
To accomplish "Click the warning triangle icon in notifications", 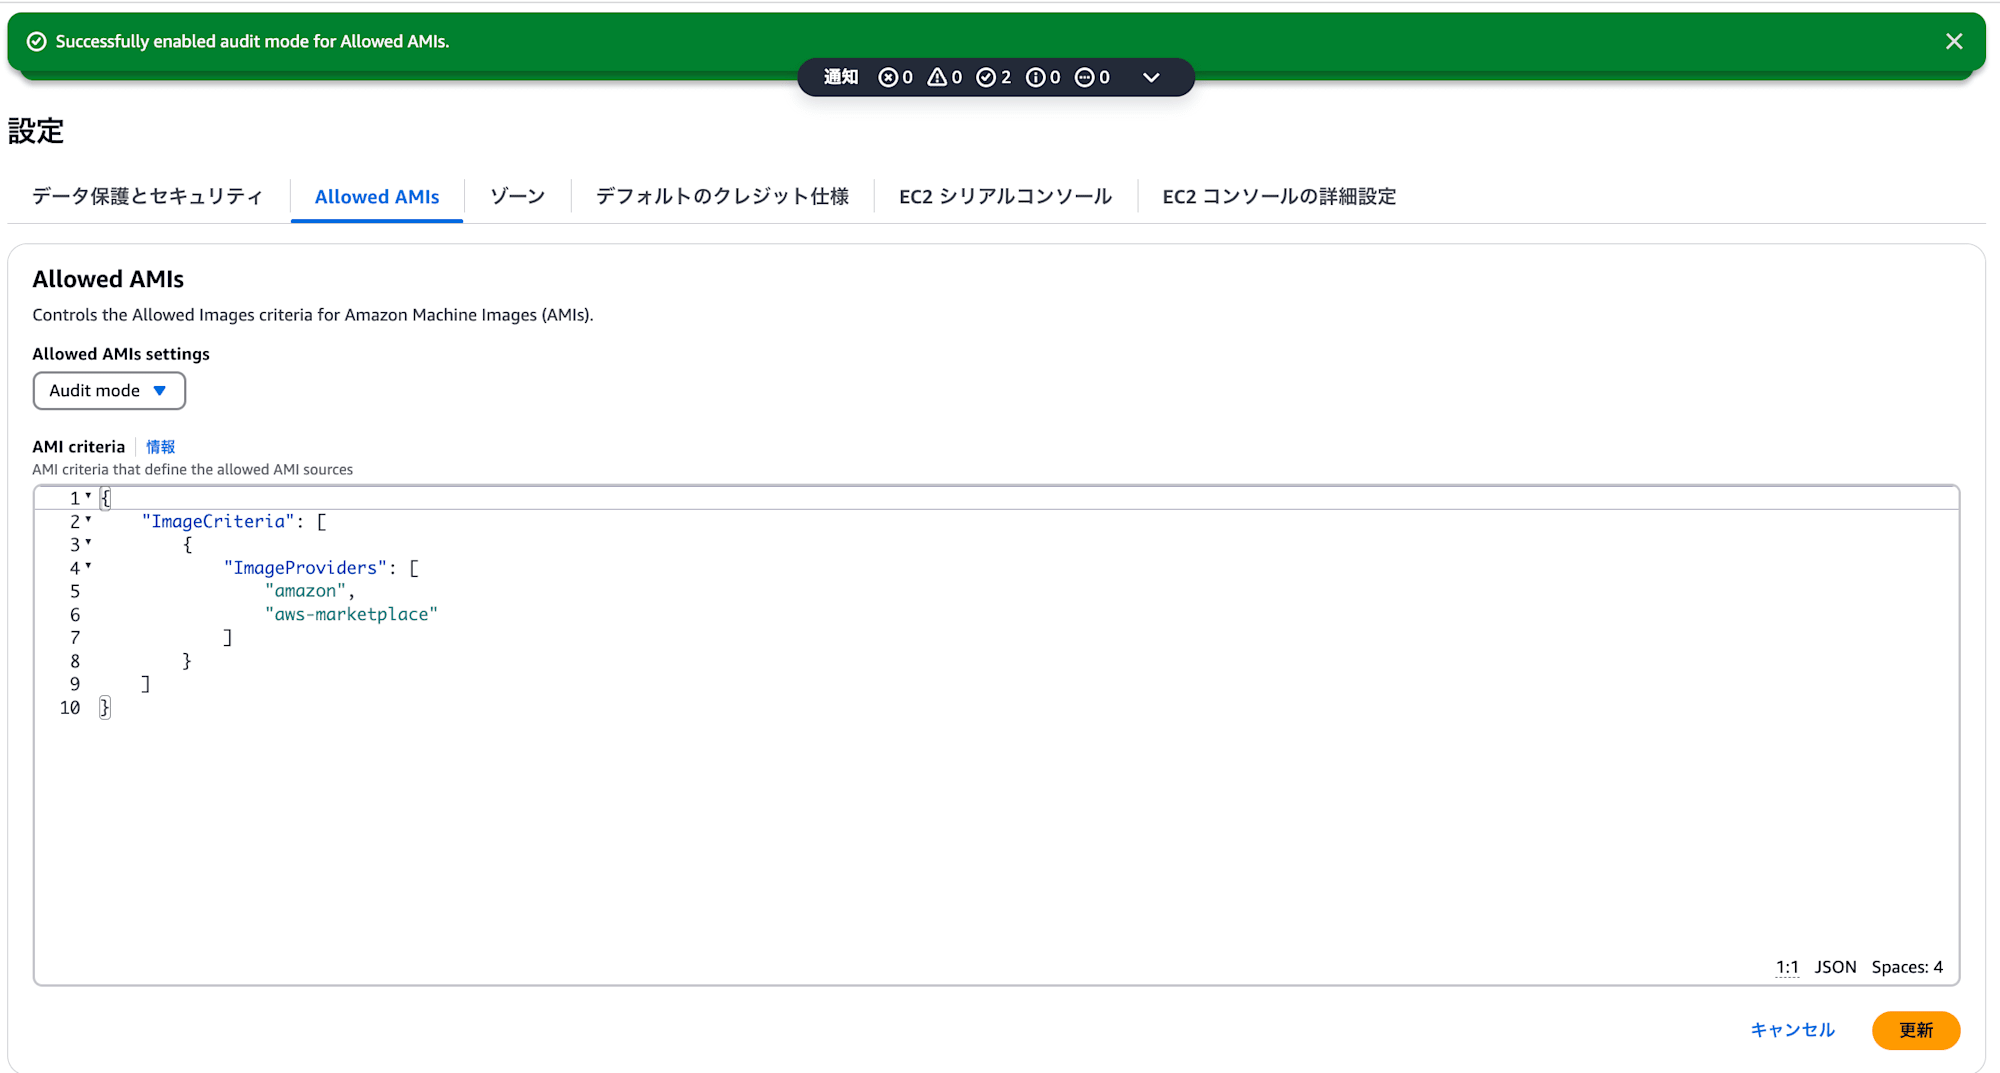I will [937, 77].
